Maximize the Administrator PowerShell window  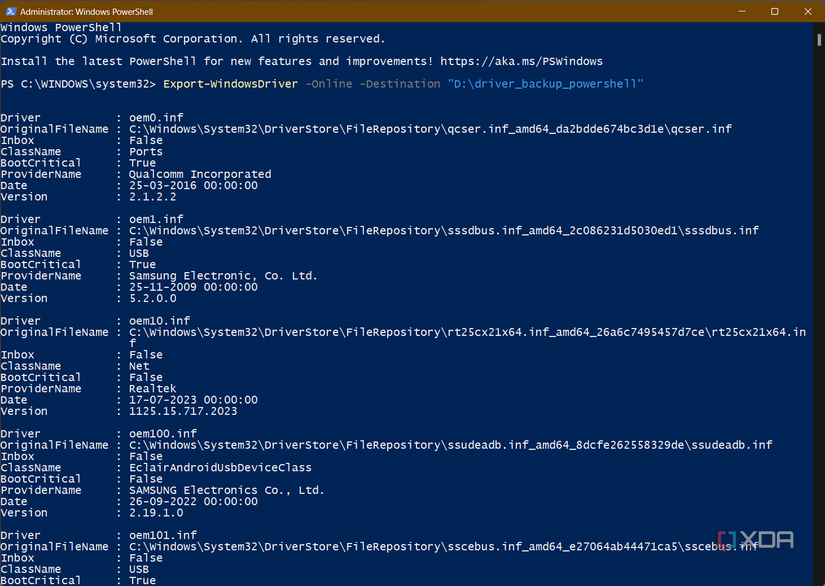click(772, 11)
